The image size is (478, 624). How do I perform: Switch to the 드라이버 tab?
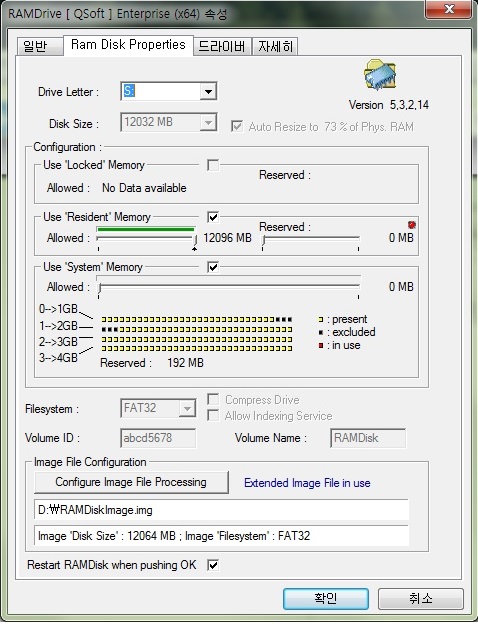(x=222, y=47)
